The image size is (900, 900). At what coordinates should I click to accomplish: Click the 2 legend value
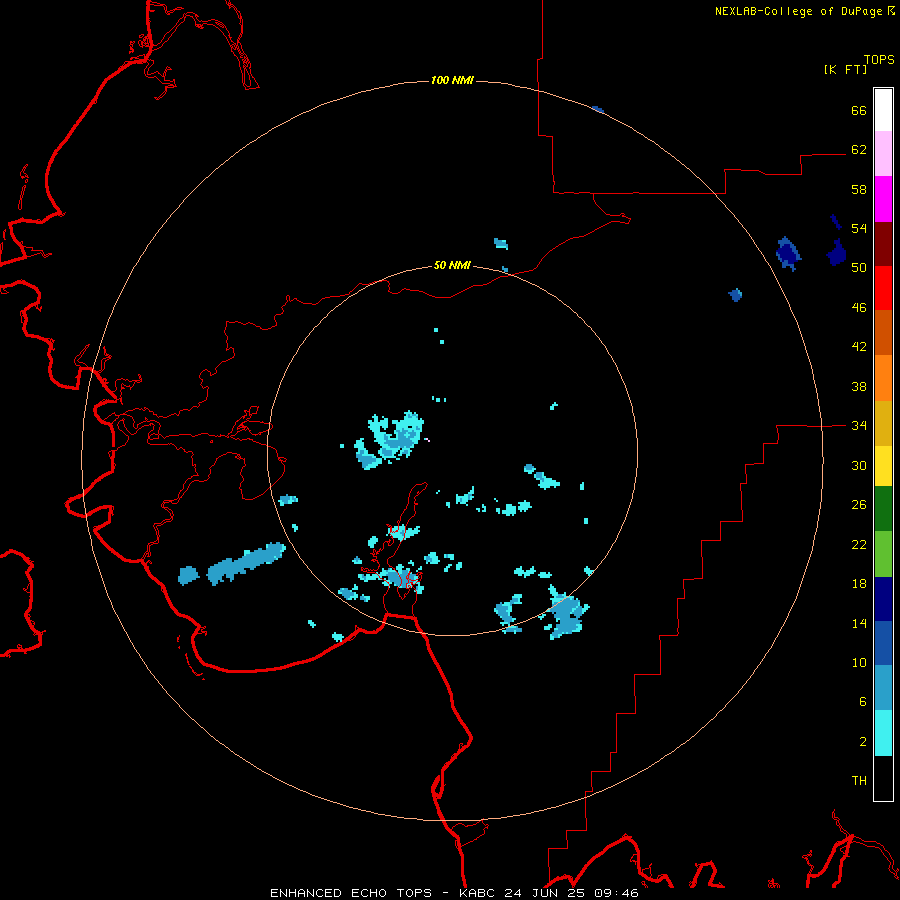pos(863,742)
